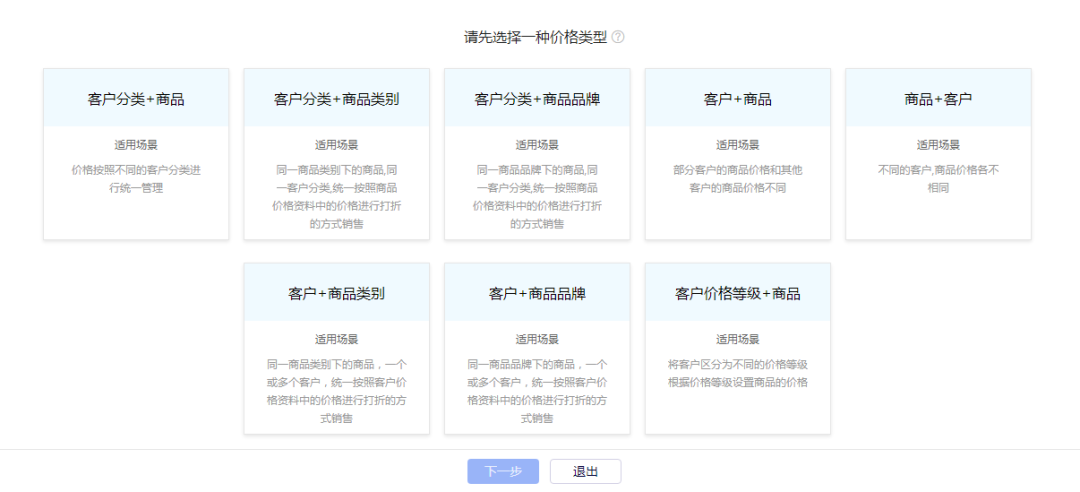Select the 客户+商品 price type card
The image size is (1080, 492).
pyautogui.click(x=738, y=154)
